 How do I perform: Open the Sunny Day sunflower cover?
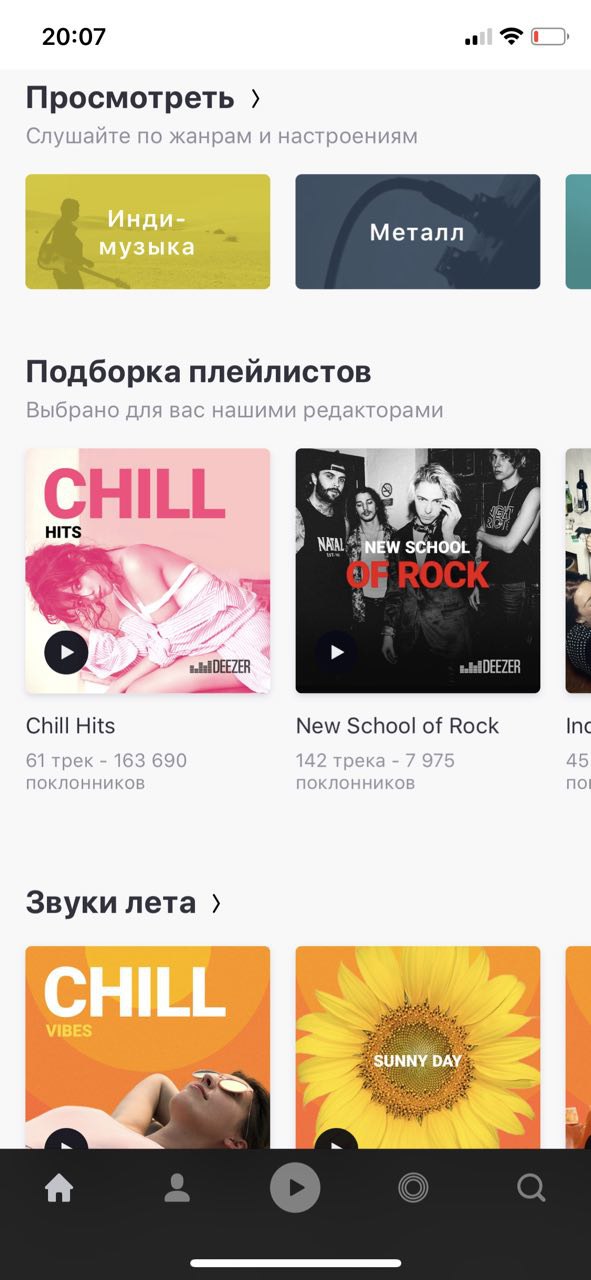click(x=417, y=1047)
